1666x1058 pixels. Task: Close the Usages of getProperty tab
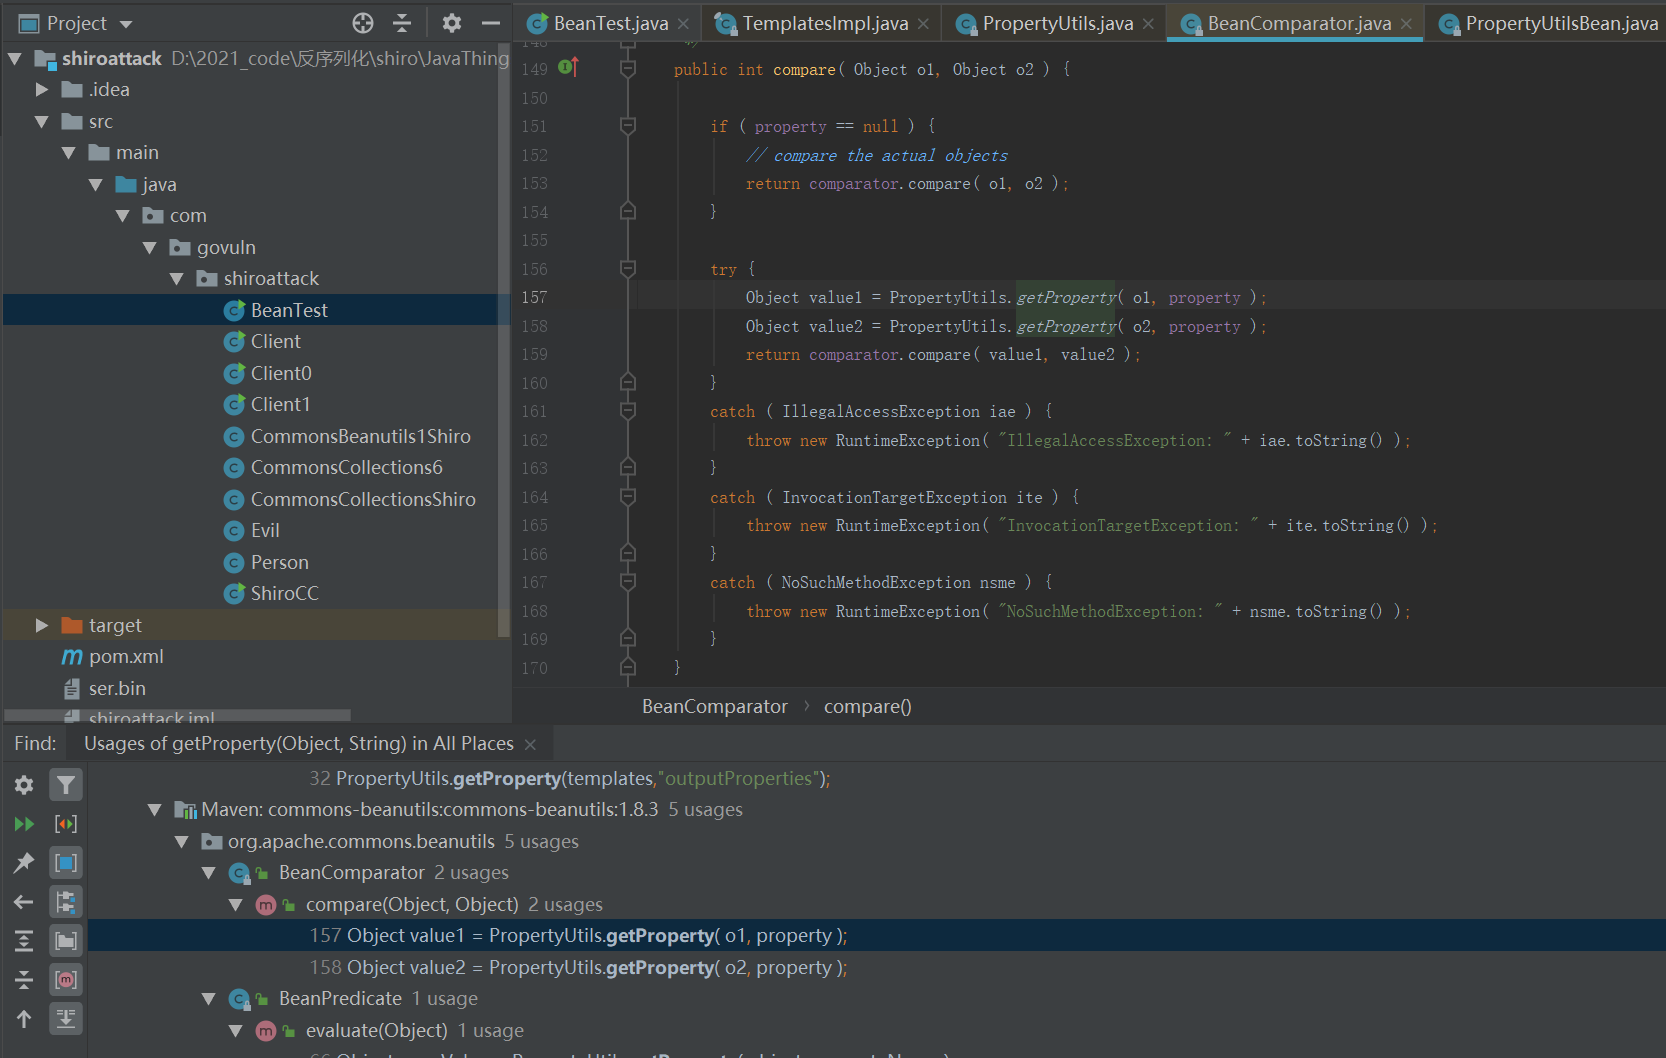[530, 745]
